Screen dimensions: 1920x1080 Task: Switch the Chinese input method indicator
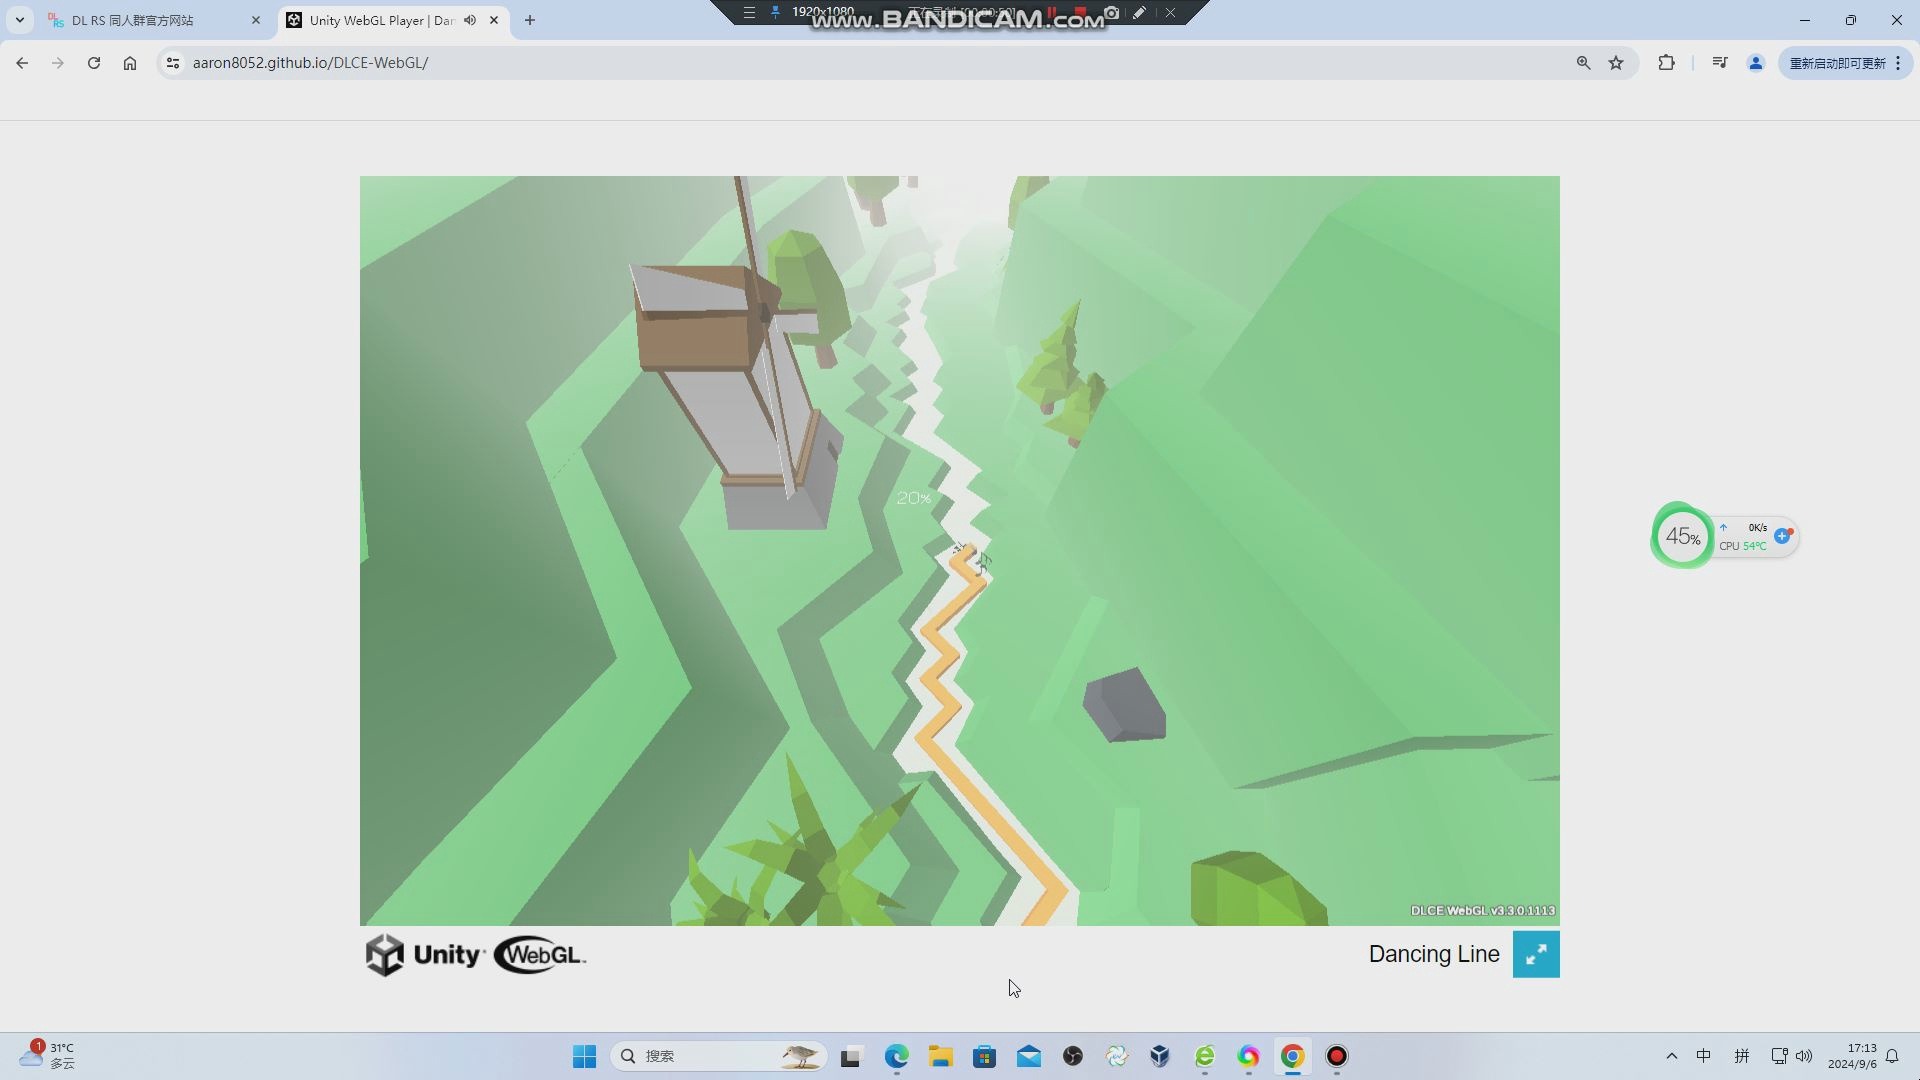click(1704, 1056)
